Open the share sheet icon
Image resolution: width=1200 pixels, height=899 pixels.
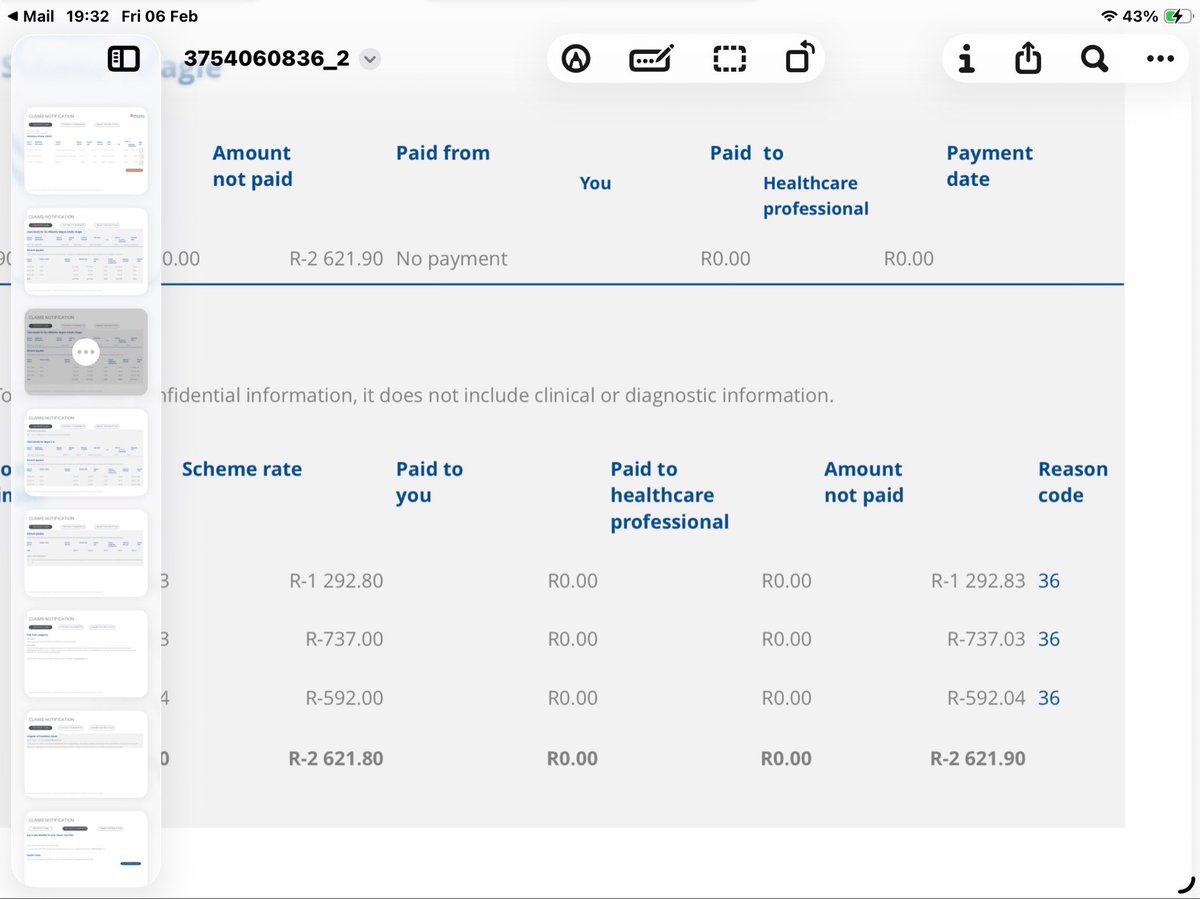(1028, 59)
